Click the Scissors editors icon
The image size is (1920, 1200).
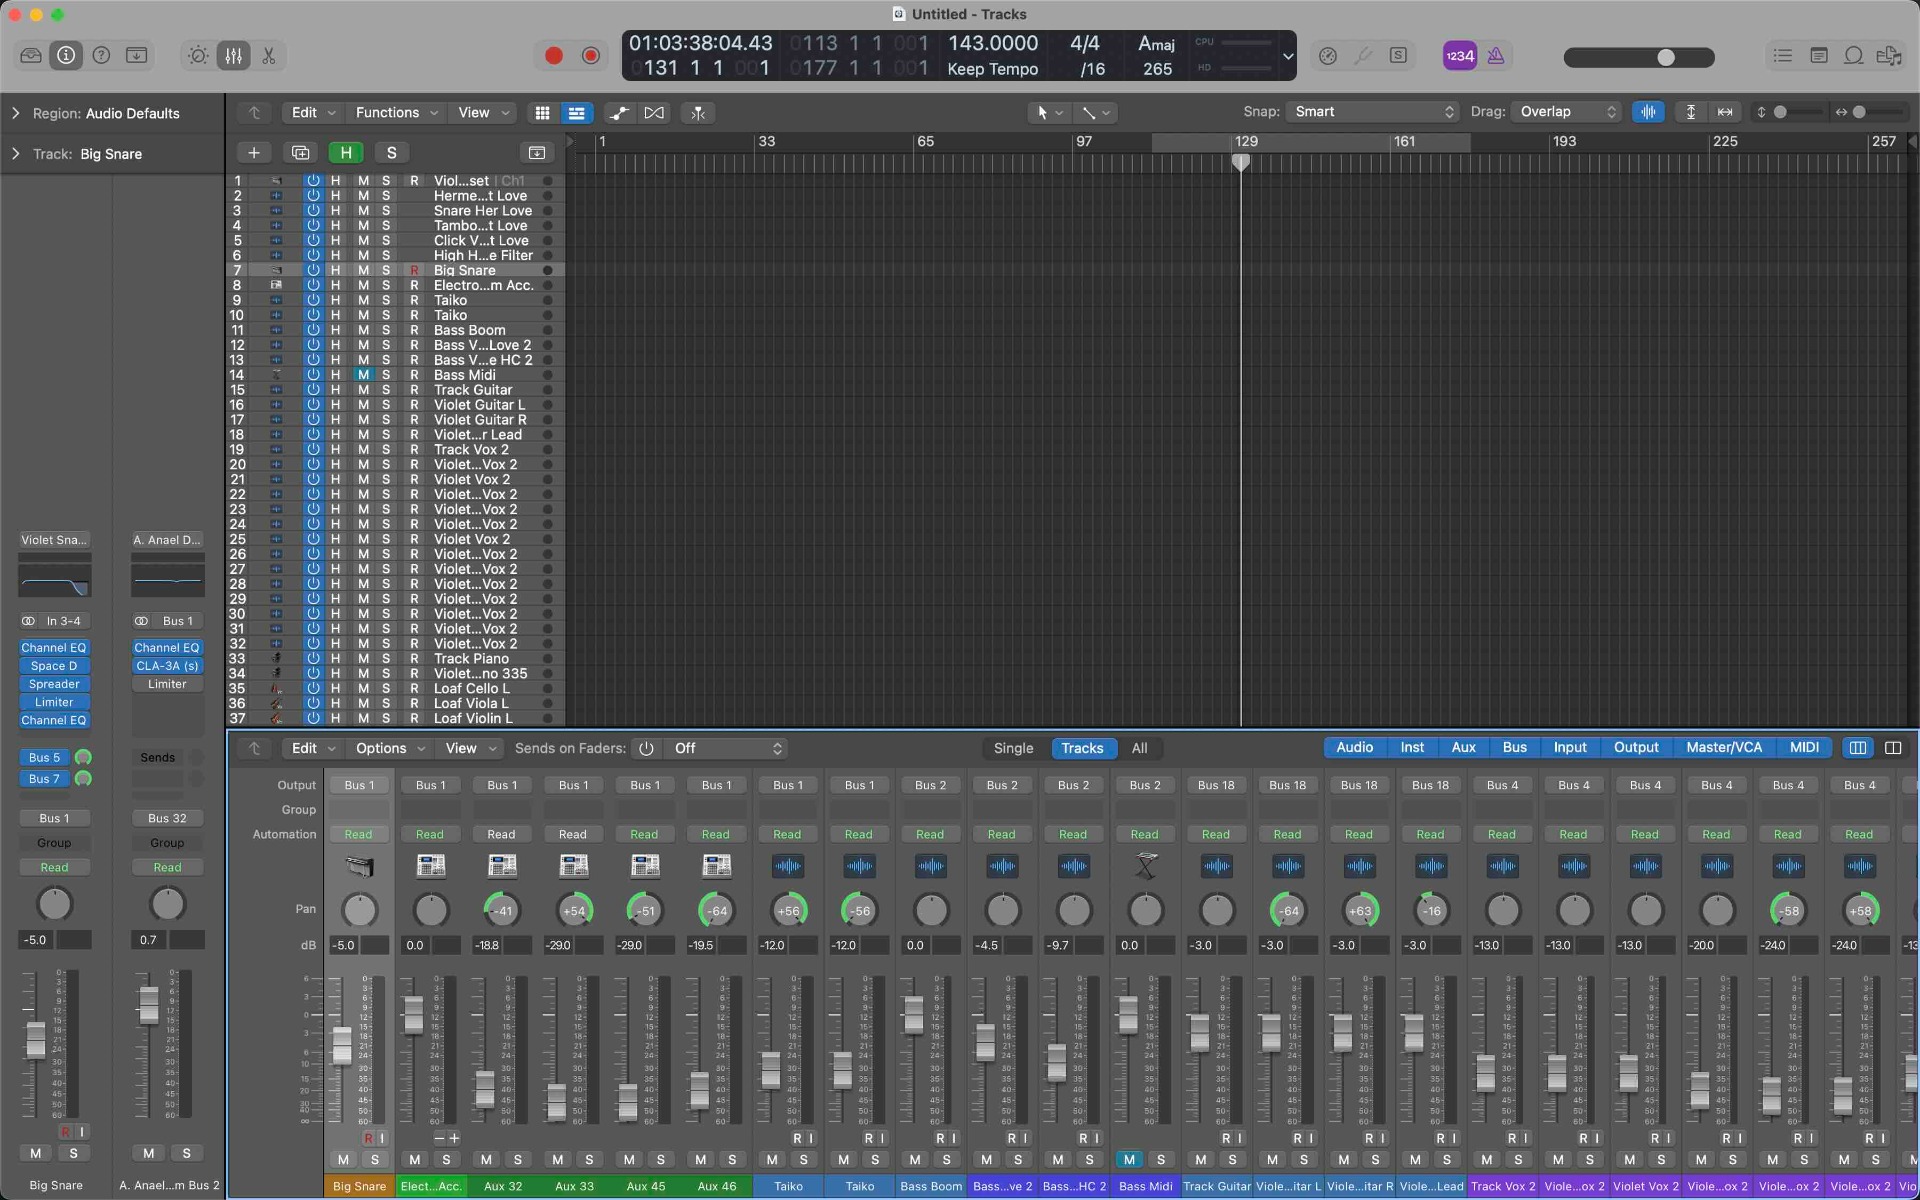pyautogui.click(x=268, y=56)
